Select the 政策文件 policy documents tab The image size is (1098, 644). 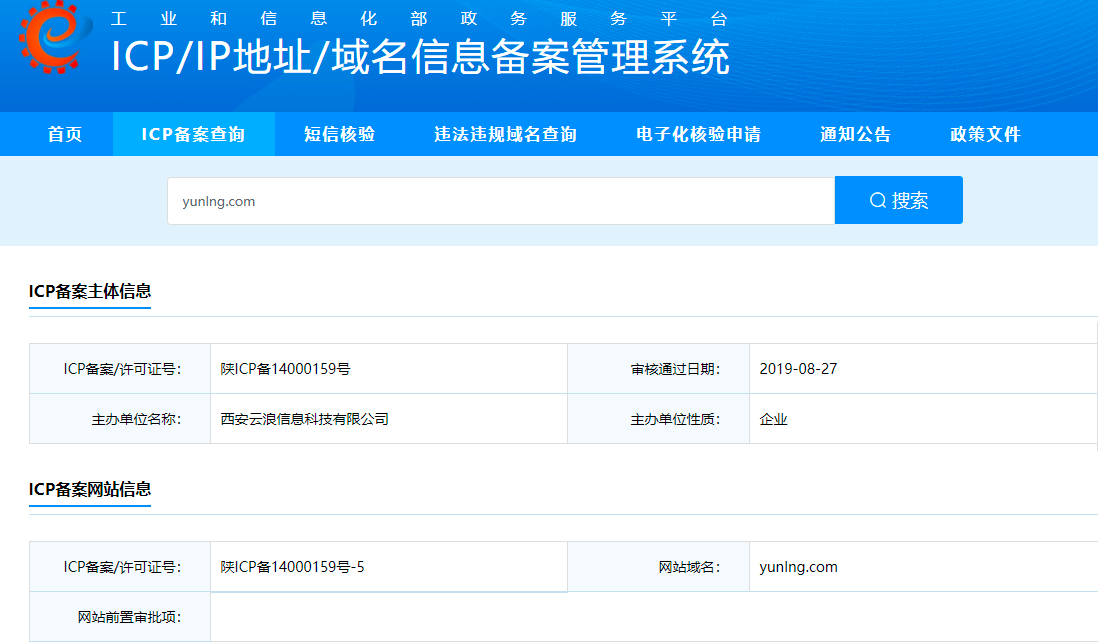point(985,134)
